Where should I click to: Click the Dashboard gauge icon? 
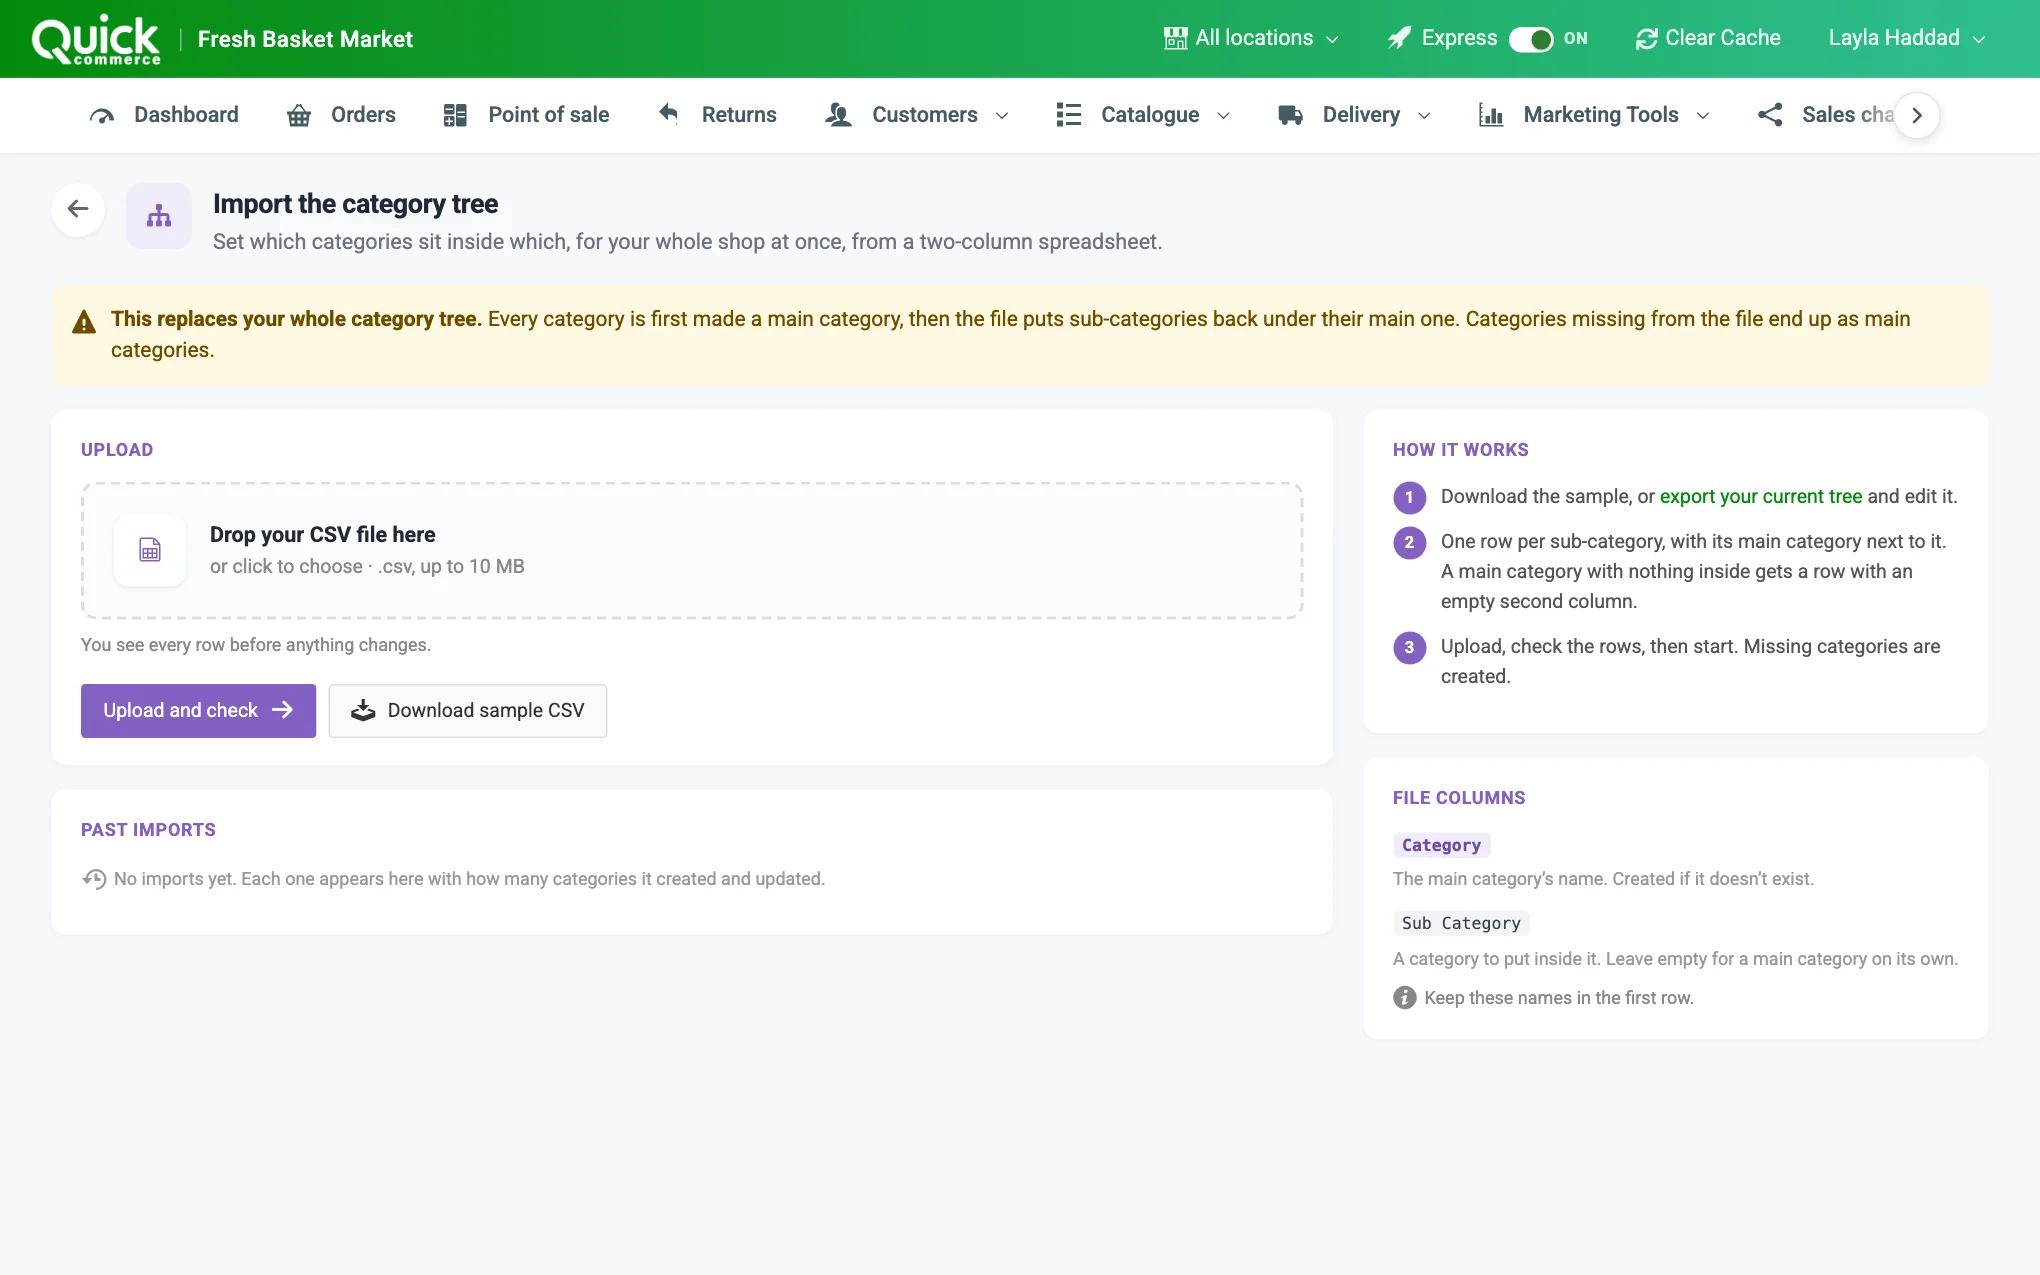tap(101, 115)
